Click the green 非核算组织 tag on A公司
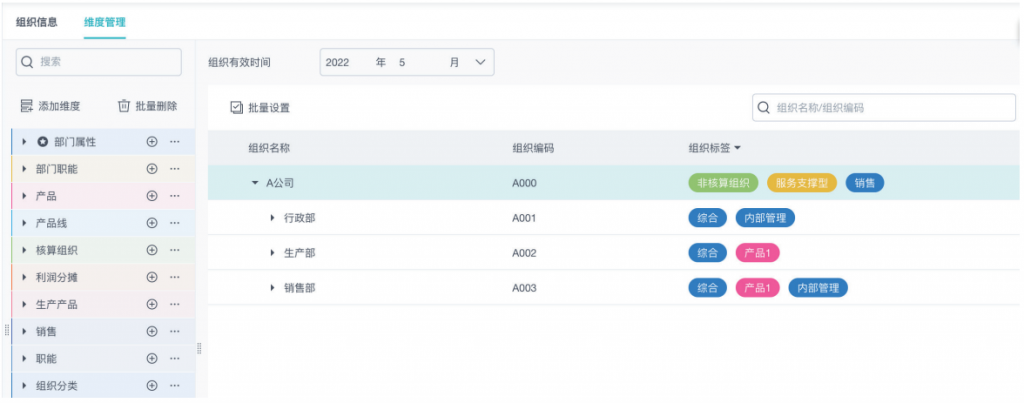 coord(723,184)
